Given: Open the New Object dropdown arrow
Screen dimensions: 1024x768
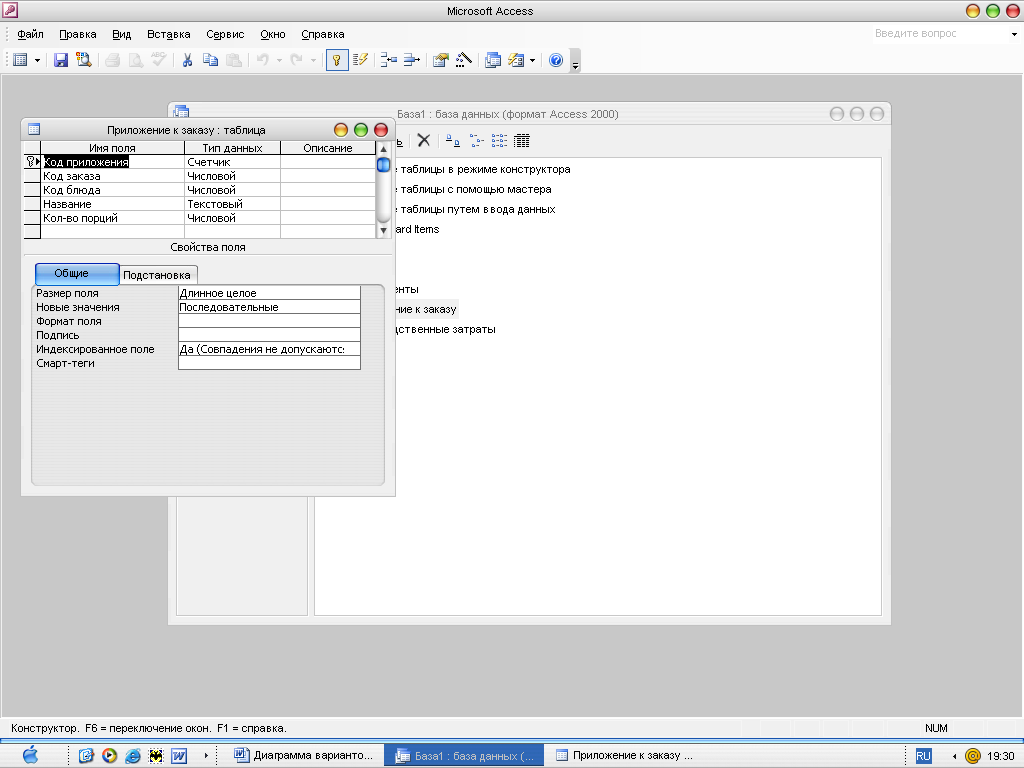Looking at the screenshot, I should 532,61.
